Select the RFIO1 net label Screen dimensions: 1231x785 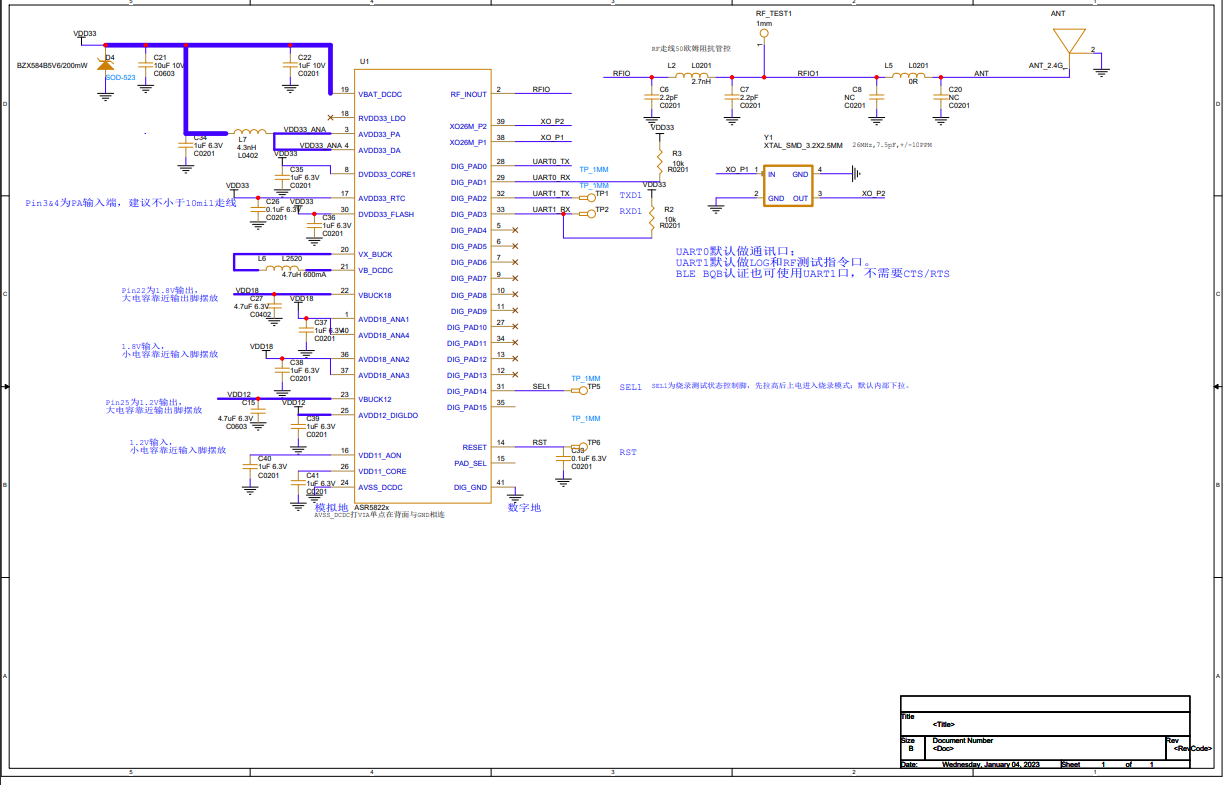808,73
